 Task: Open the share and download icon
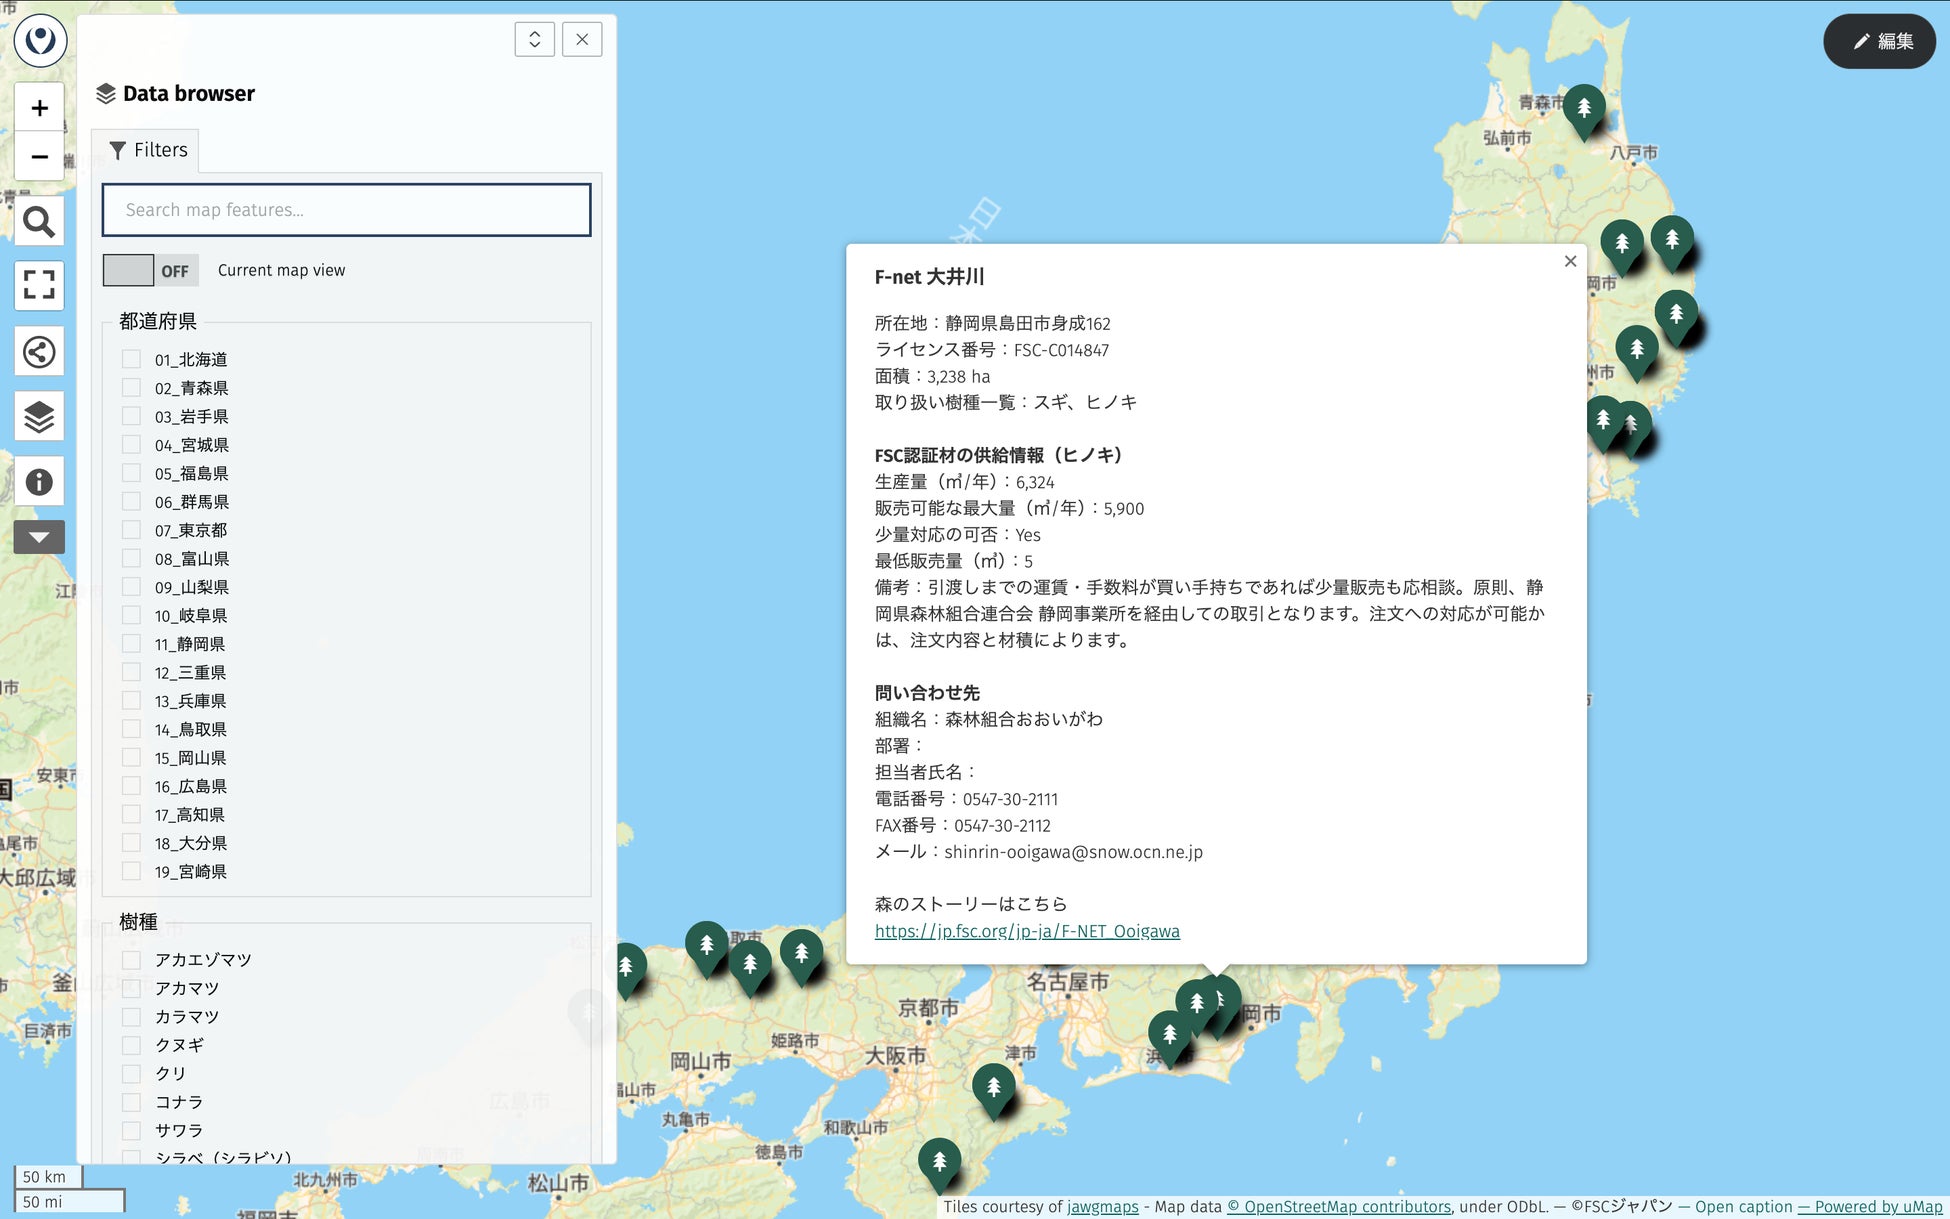click(x=39, y=352)
